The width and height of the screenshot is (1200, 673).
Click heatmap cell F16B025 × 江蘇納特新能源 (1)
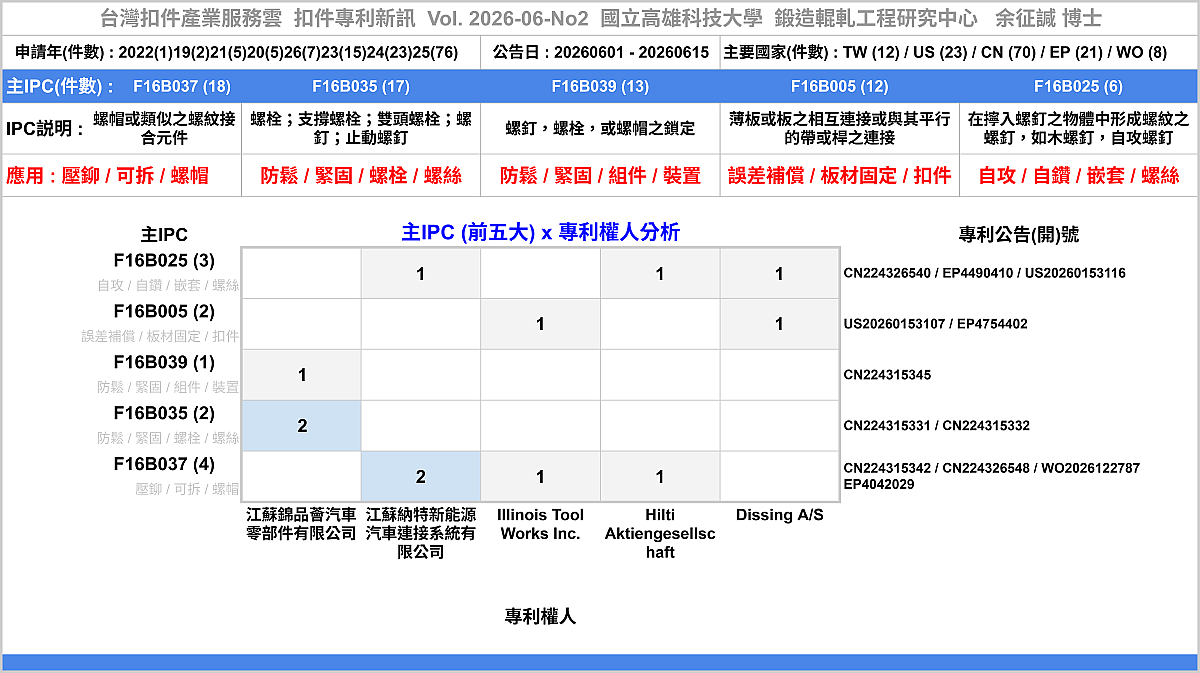pos(421,274)
